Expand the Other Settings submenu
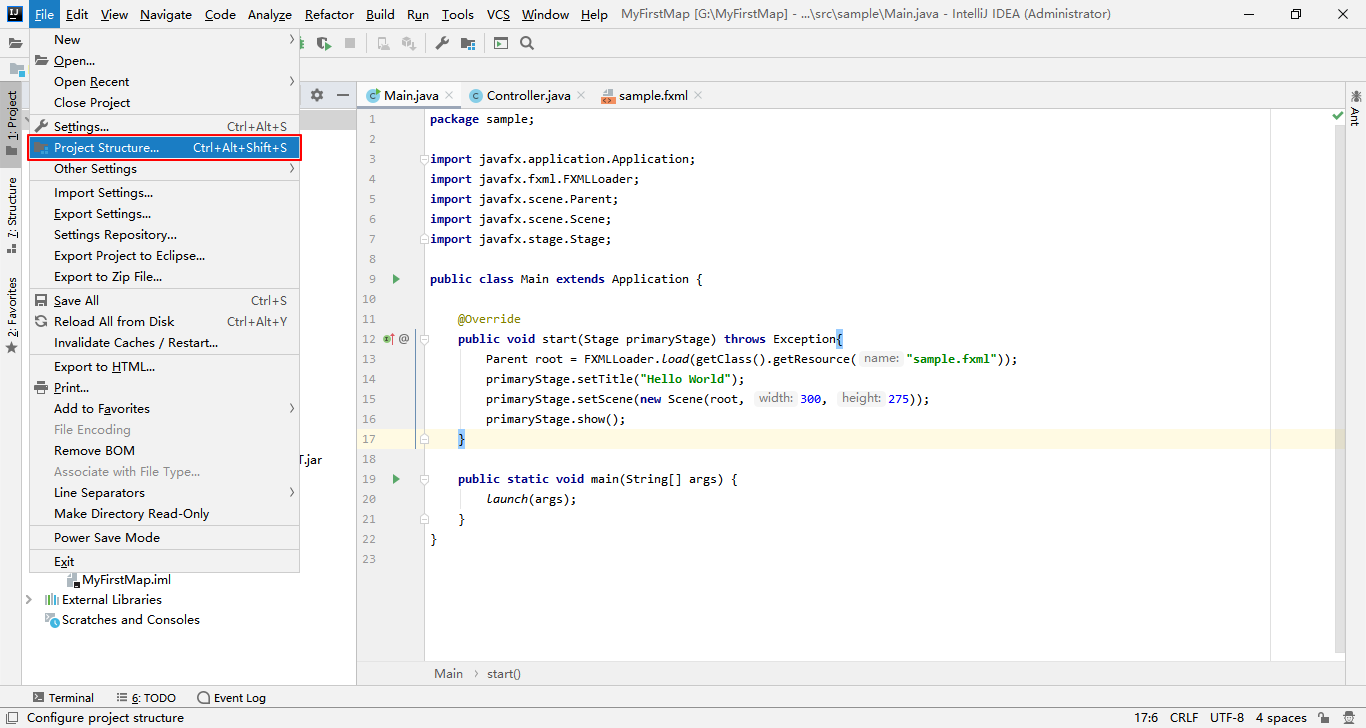 pos(164,168)
